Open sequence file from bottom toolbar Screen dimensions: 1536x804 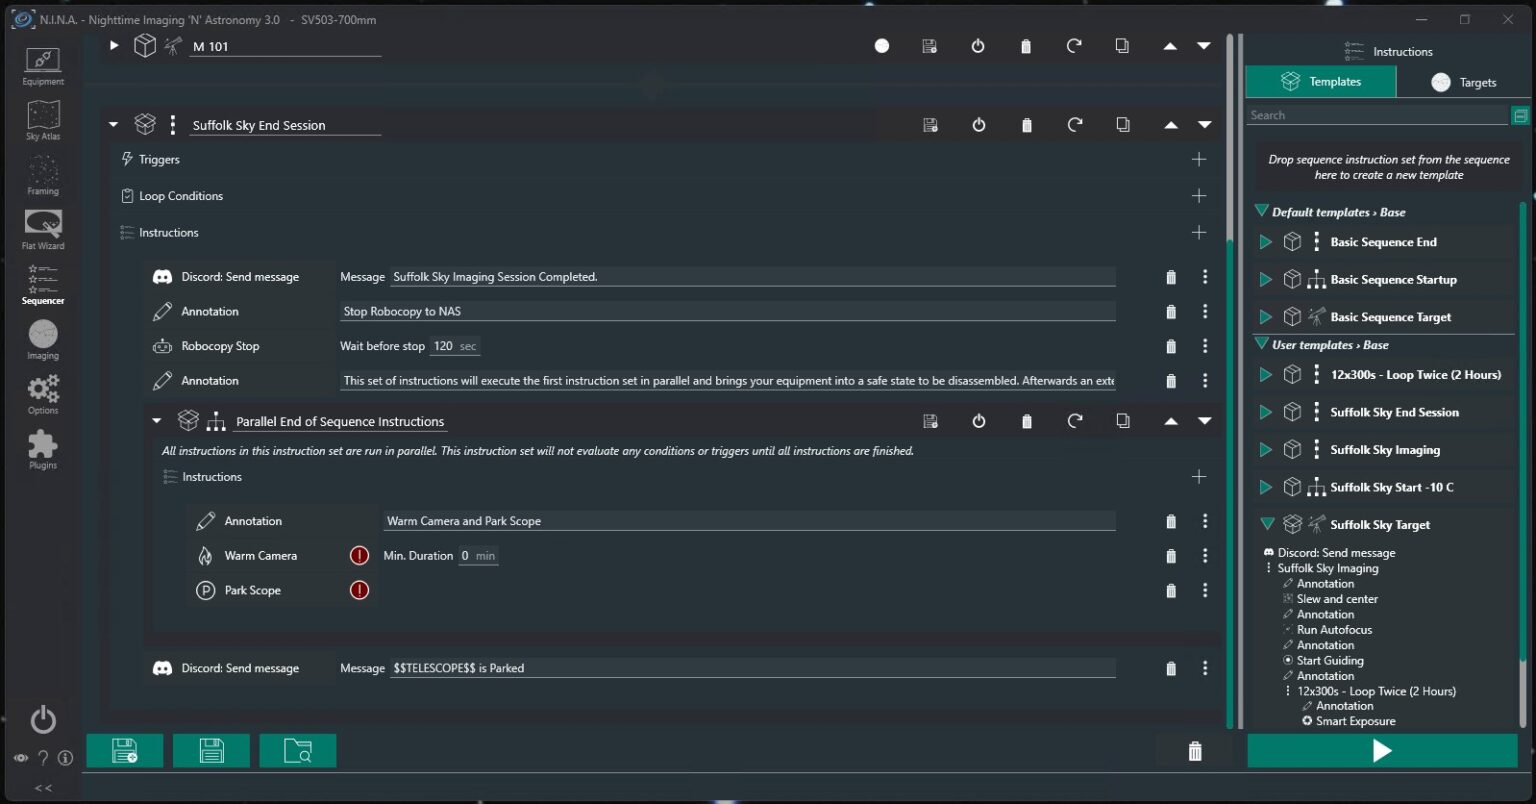pyautogui.click(x=298, y=751)
